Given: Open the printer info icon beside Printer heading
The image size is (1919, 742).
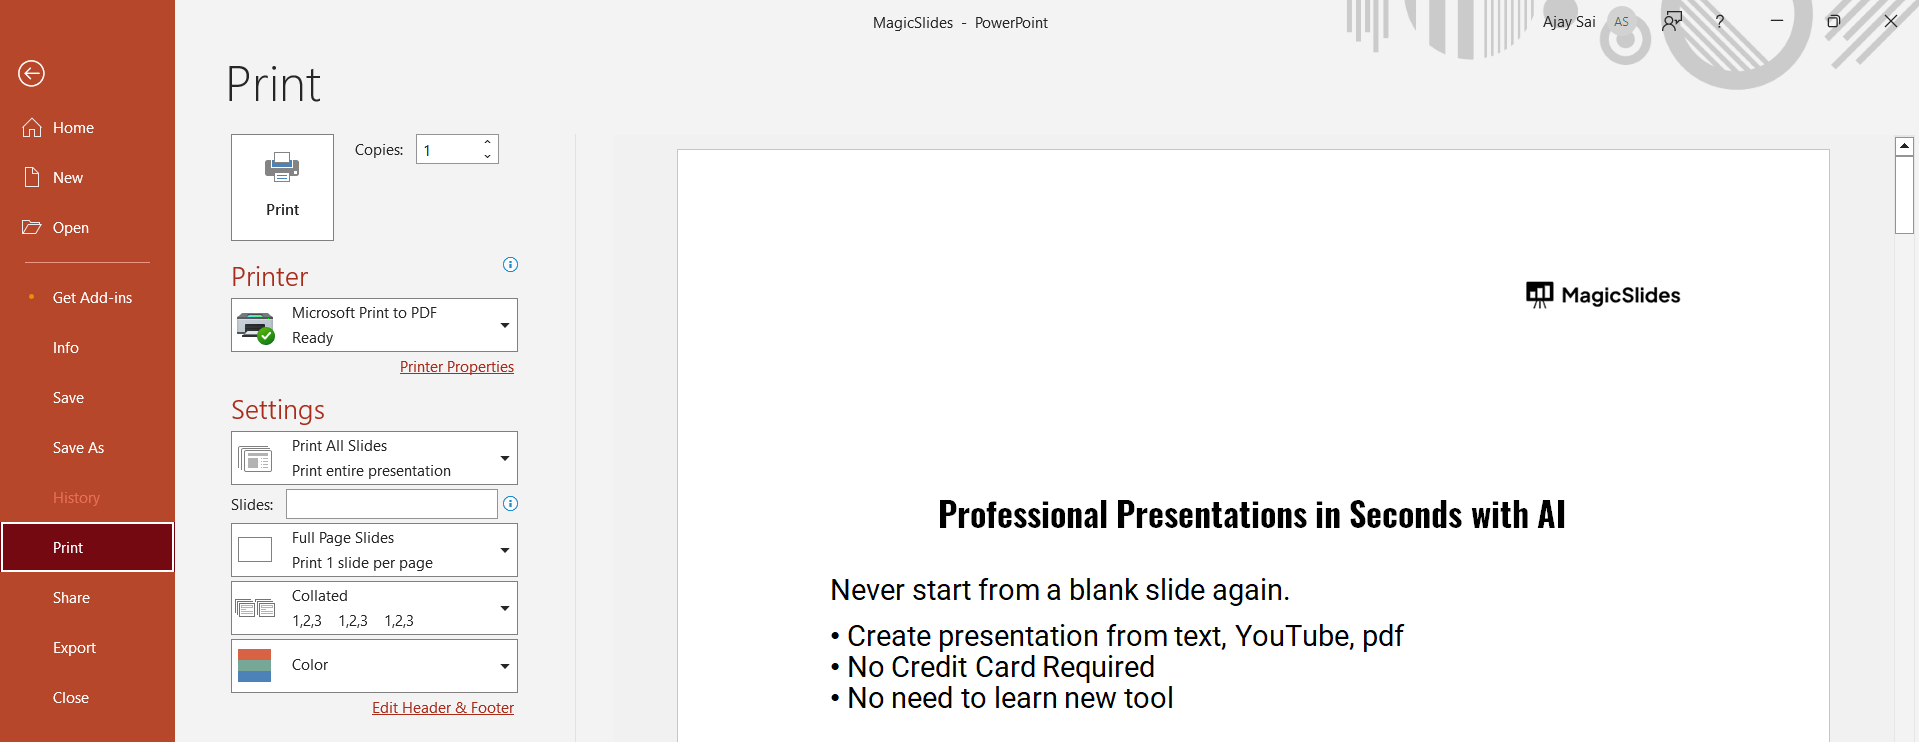Looking at the screenshot, I should pos(510,265).
